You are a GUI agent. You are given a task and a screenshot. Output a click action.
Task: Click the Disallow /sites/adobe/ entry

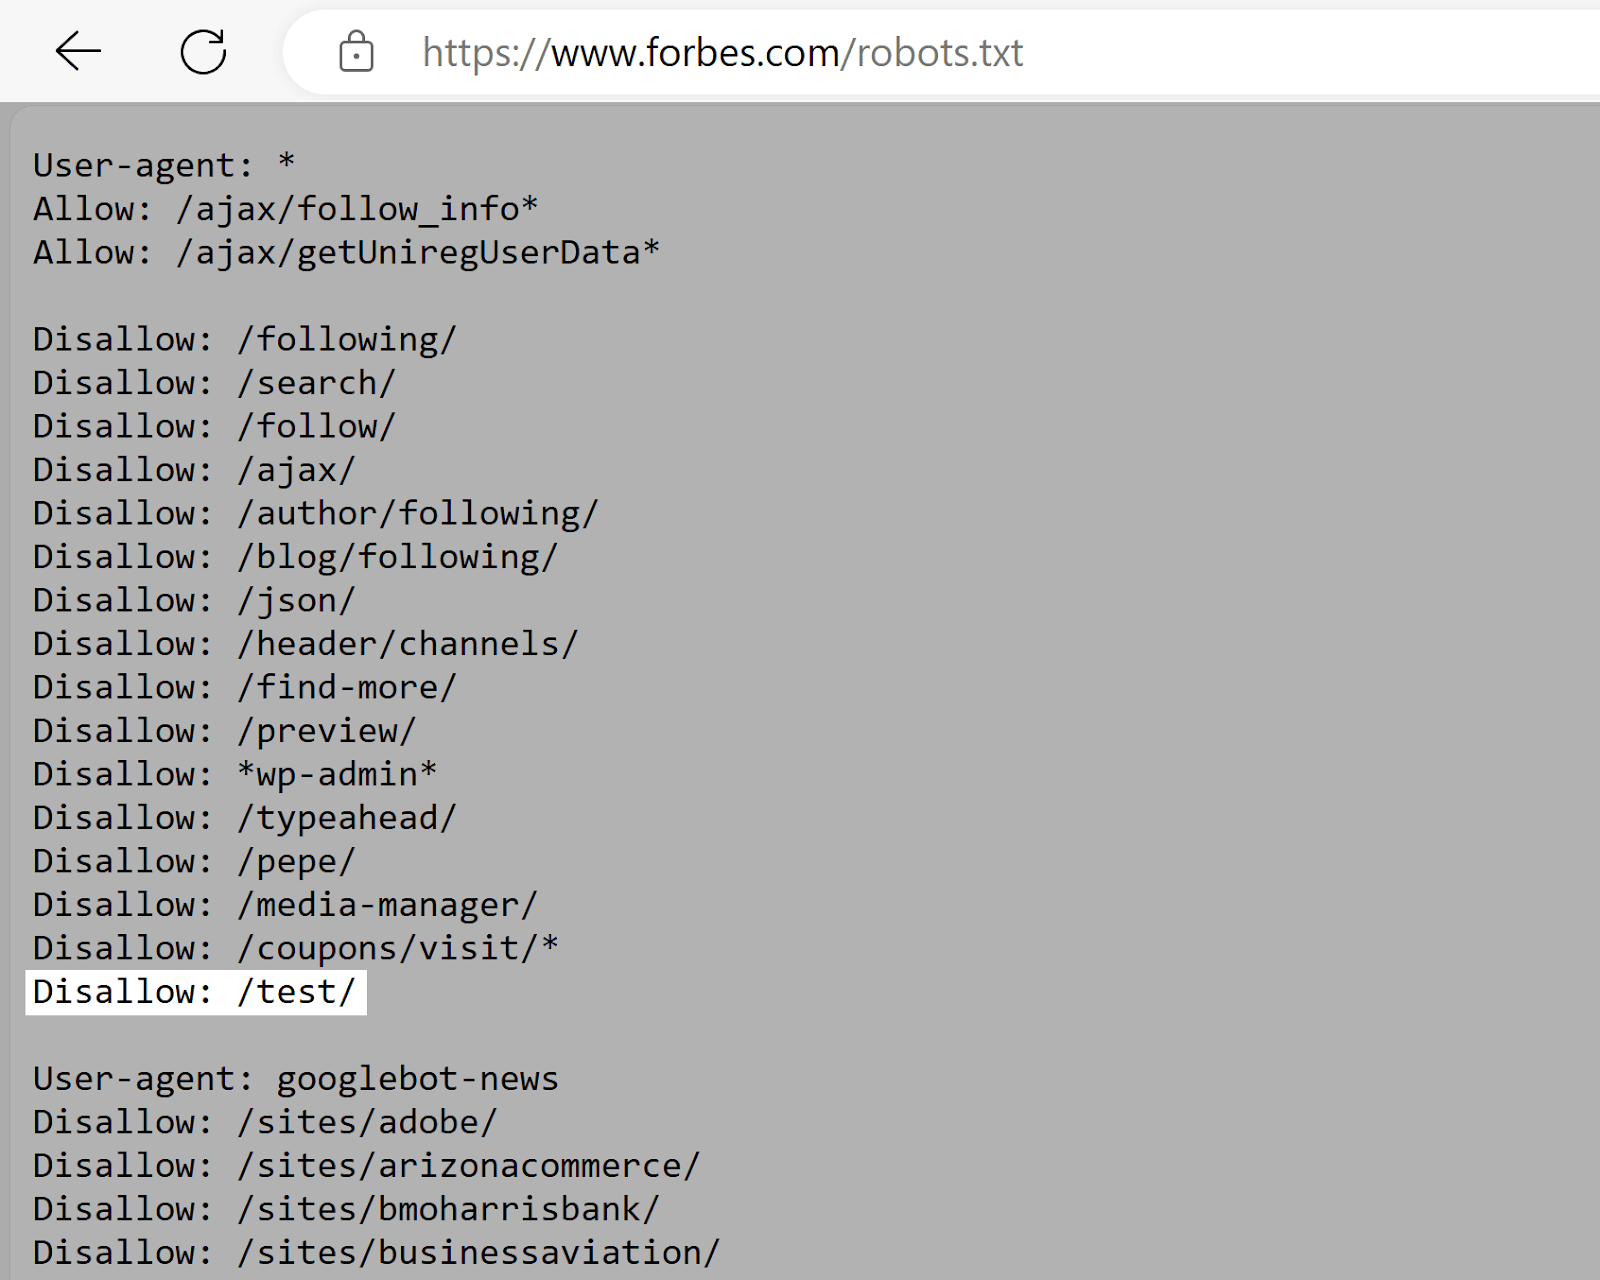[x=265, y=1121]
